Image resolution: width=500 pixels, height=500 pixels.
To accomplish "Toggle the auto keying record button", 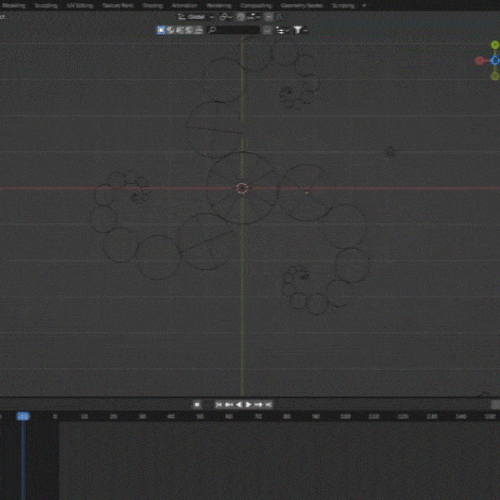I will tap(197, 405).
